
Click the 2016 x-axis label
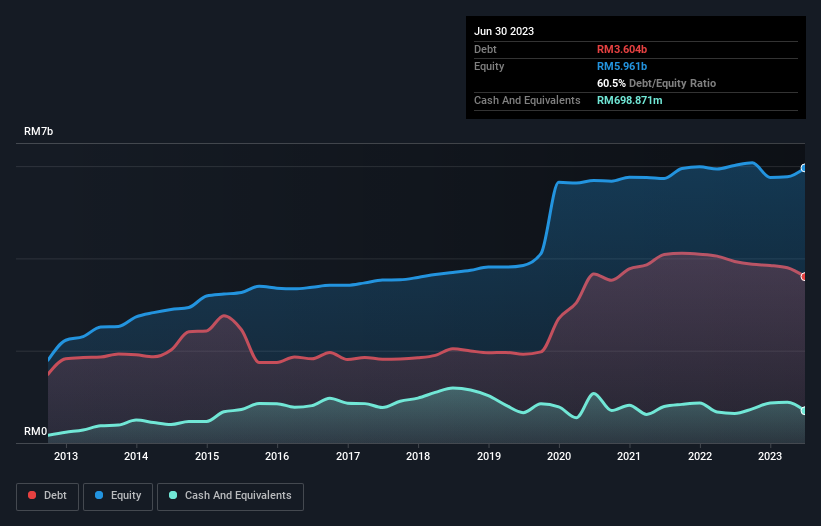[277, 456]
